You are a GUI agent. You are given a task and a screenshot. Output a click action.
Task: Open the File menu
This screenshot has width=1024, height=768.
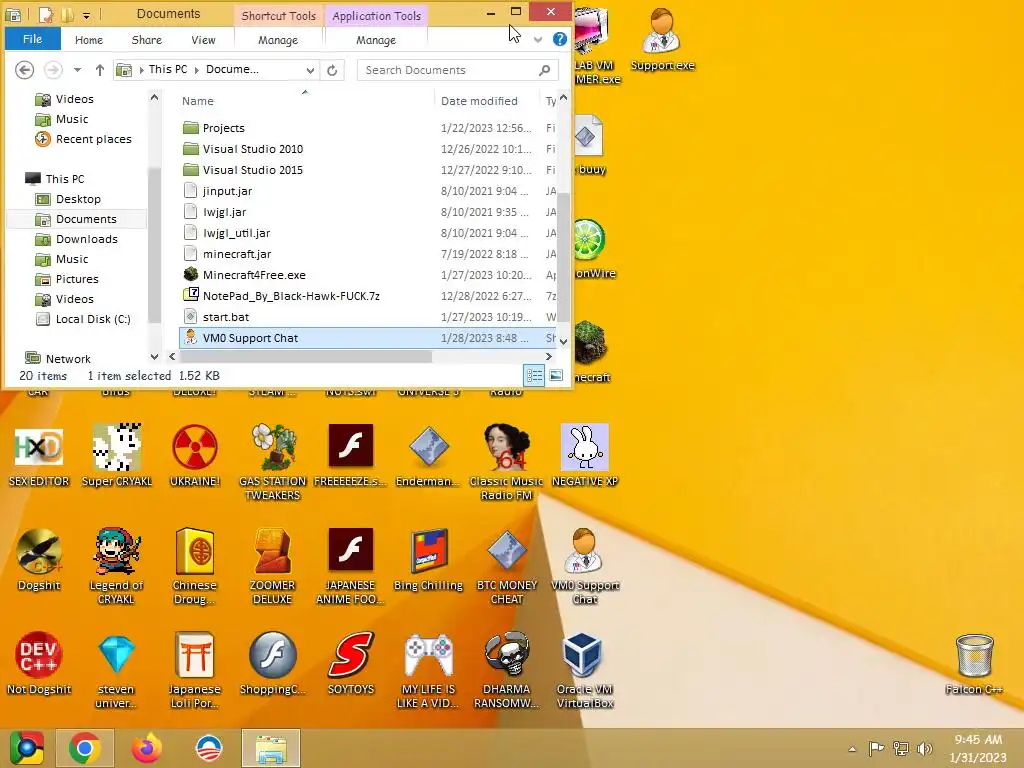click(33, 39)
